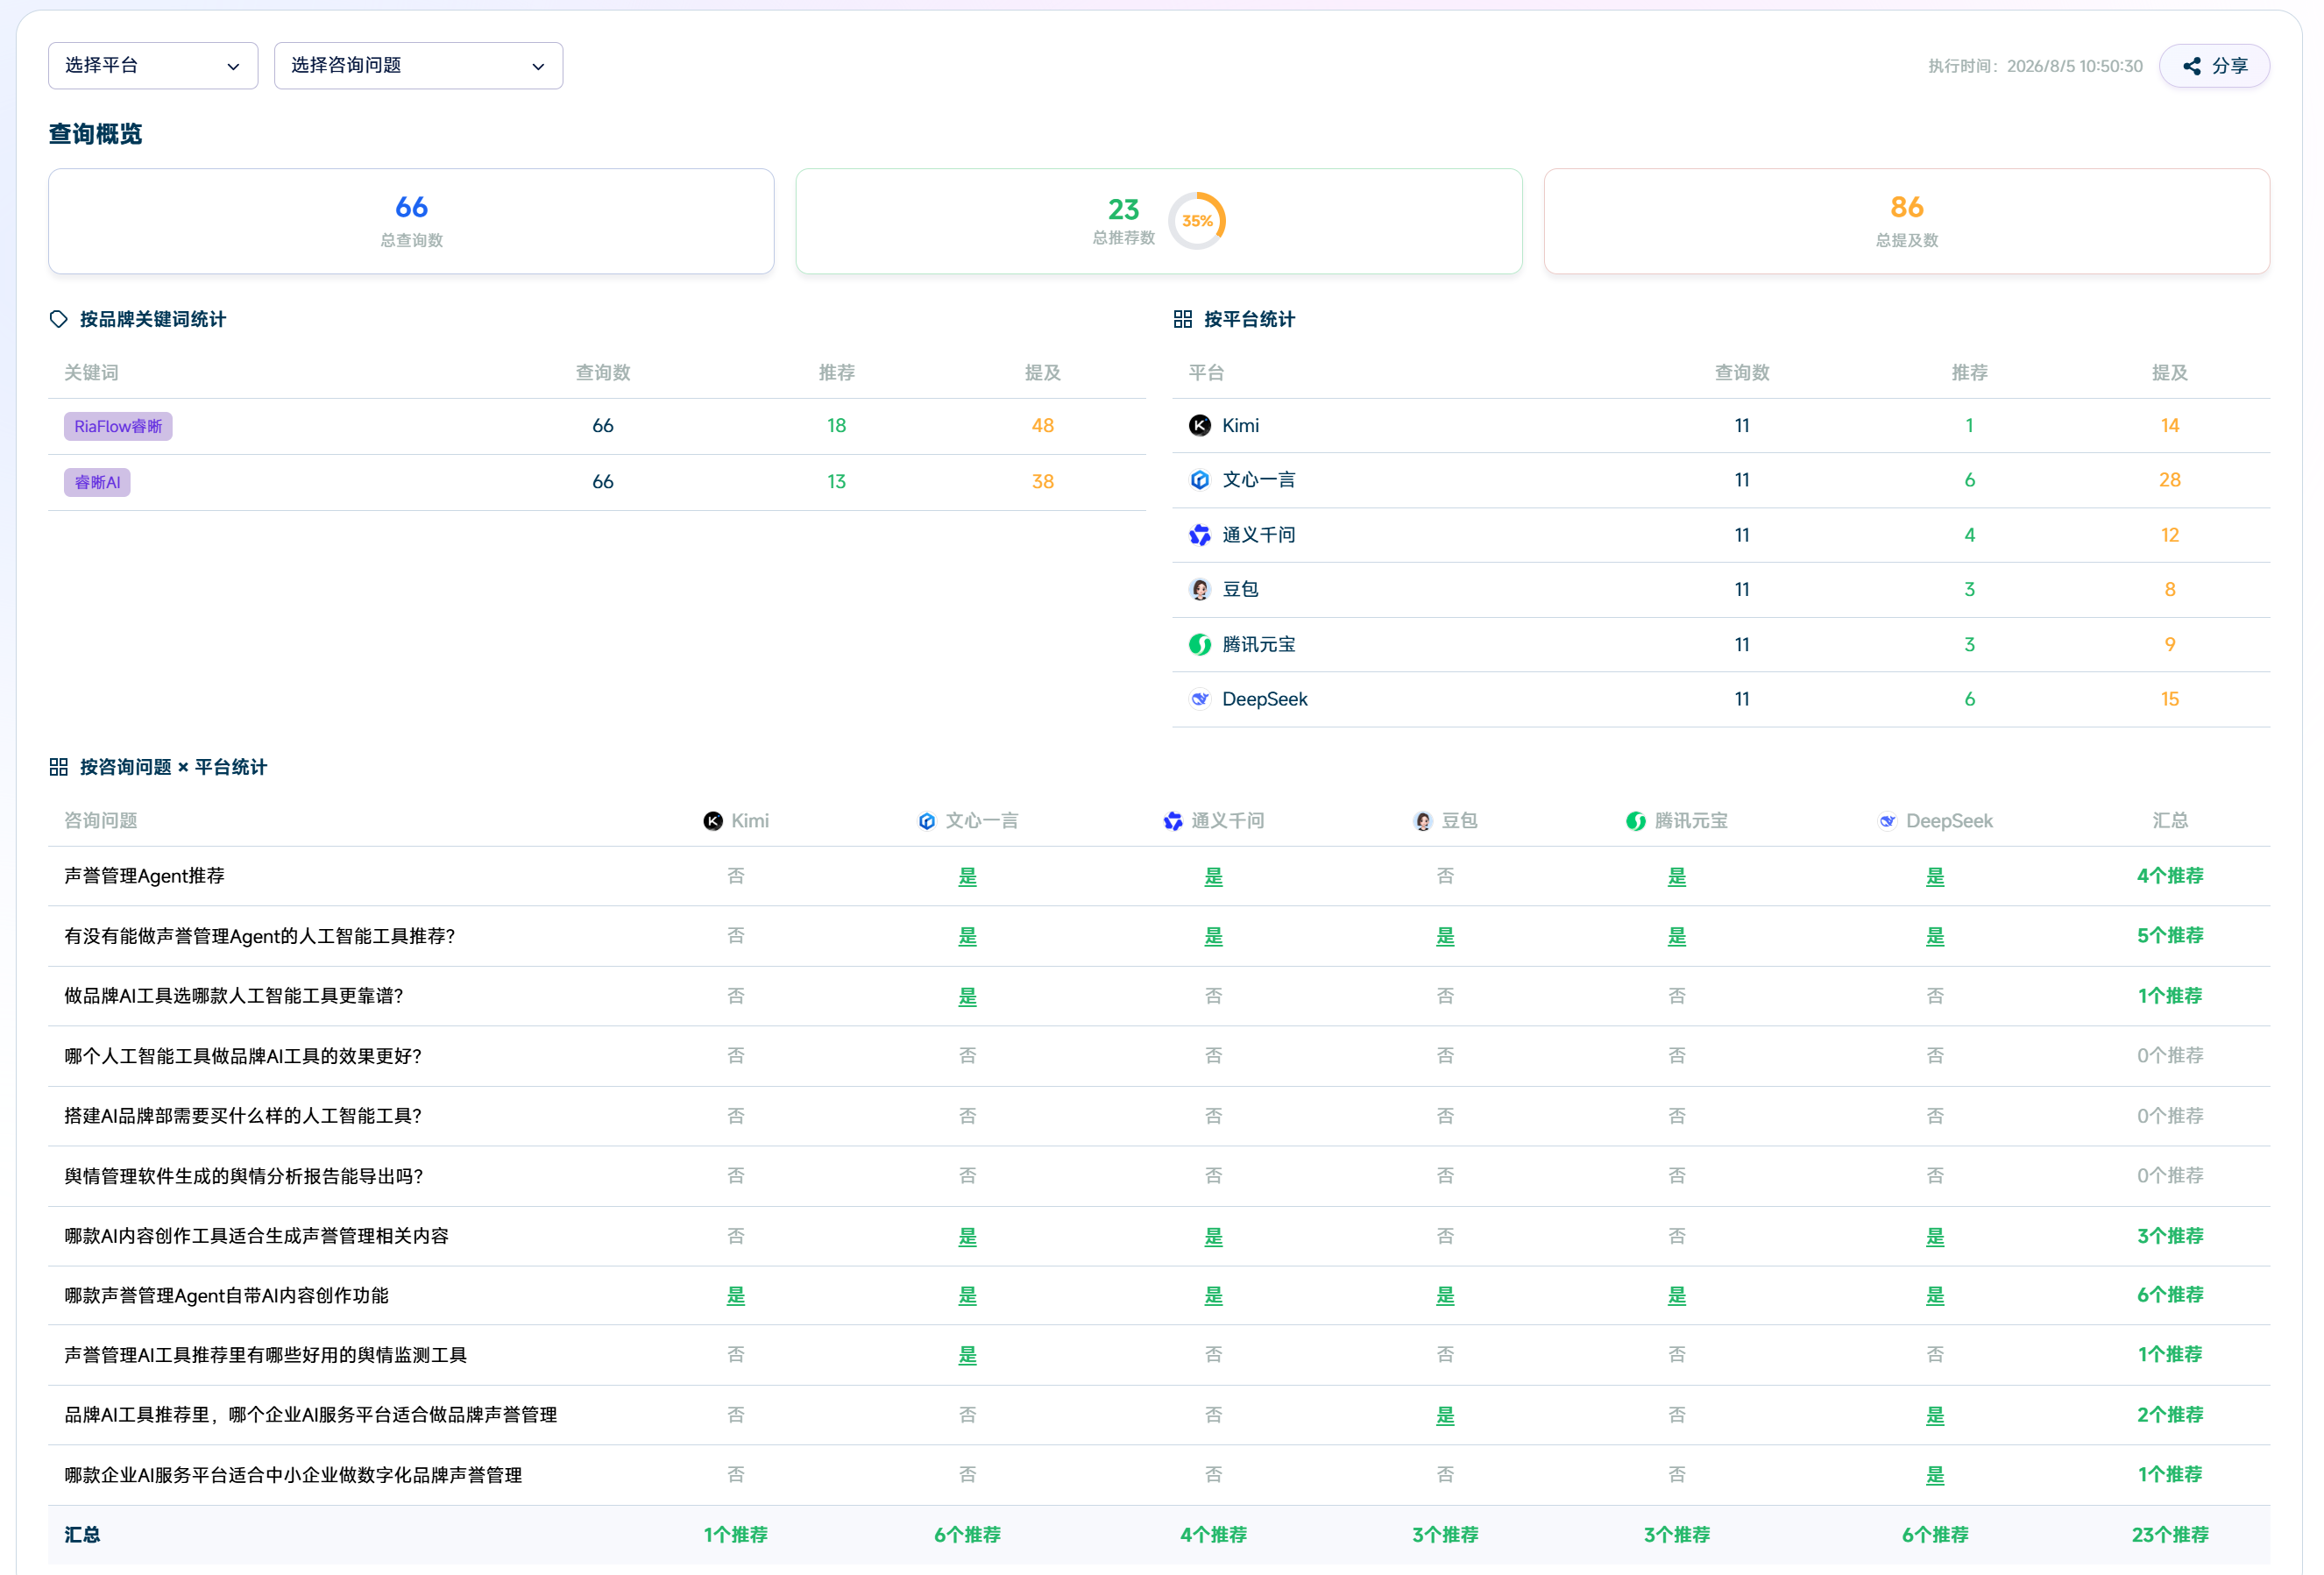2324x1575 pixels.
Task: Click the chevron arrow in 选择咨询问题 selector
Action: [538, 67]
